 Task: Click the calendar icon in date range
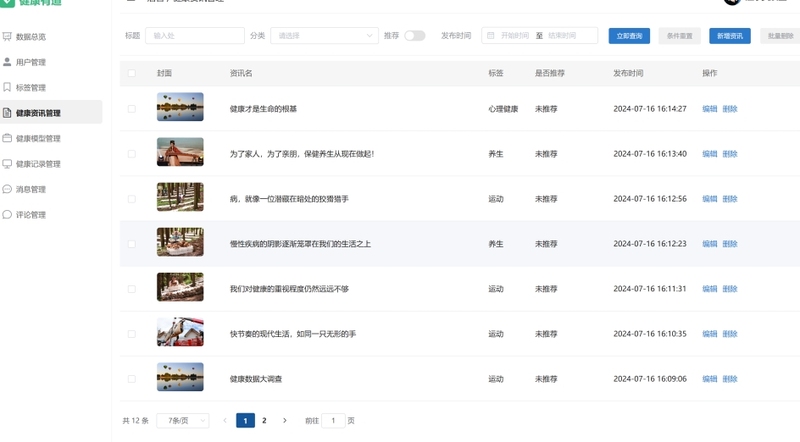pos(490,36)
